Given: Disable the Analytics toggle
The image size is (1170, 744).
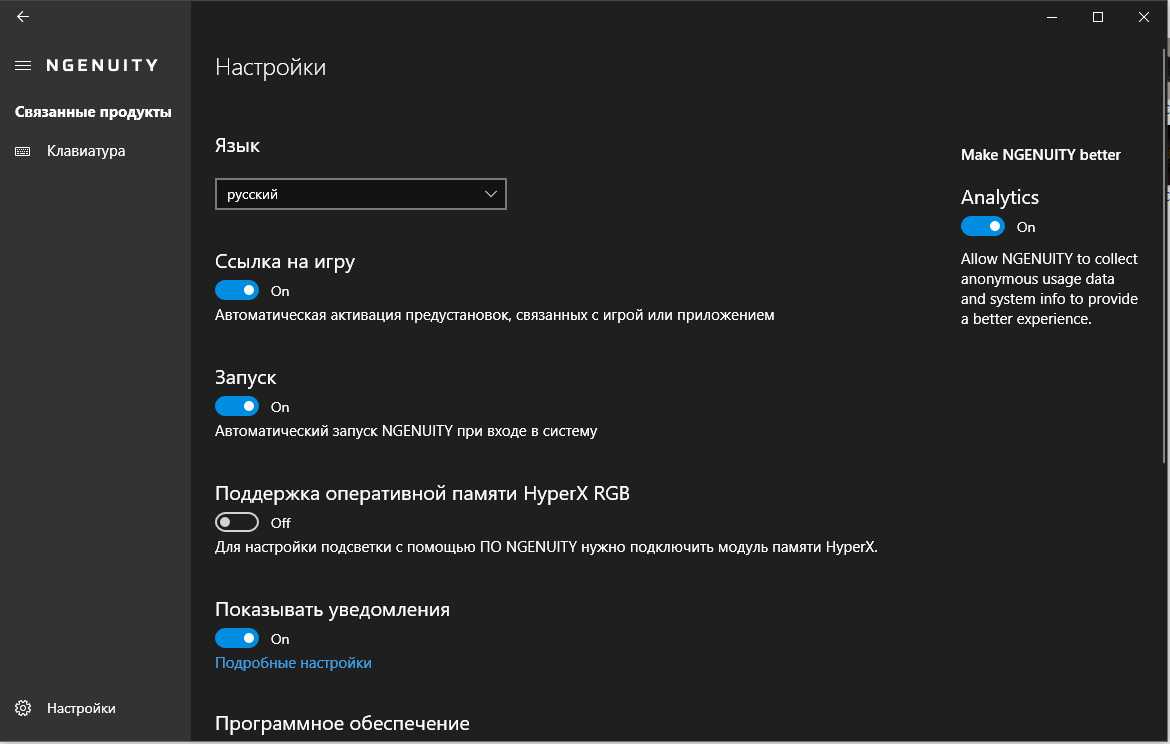Looking at the screenshot, I should (x=983, y=227).
